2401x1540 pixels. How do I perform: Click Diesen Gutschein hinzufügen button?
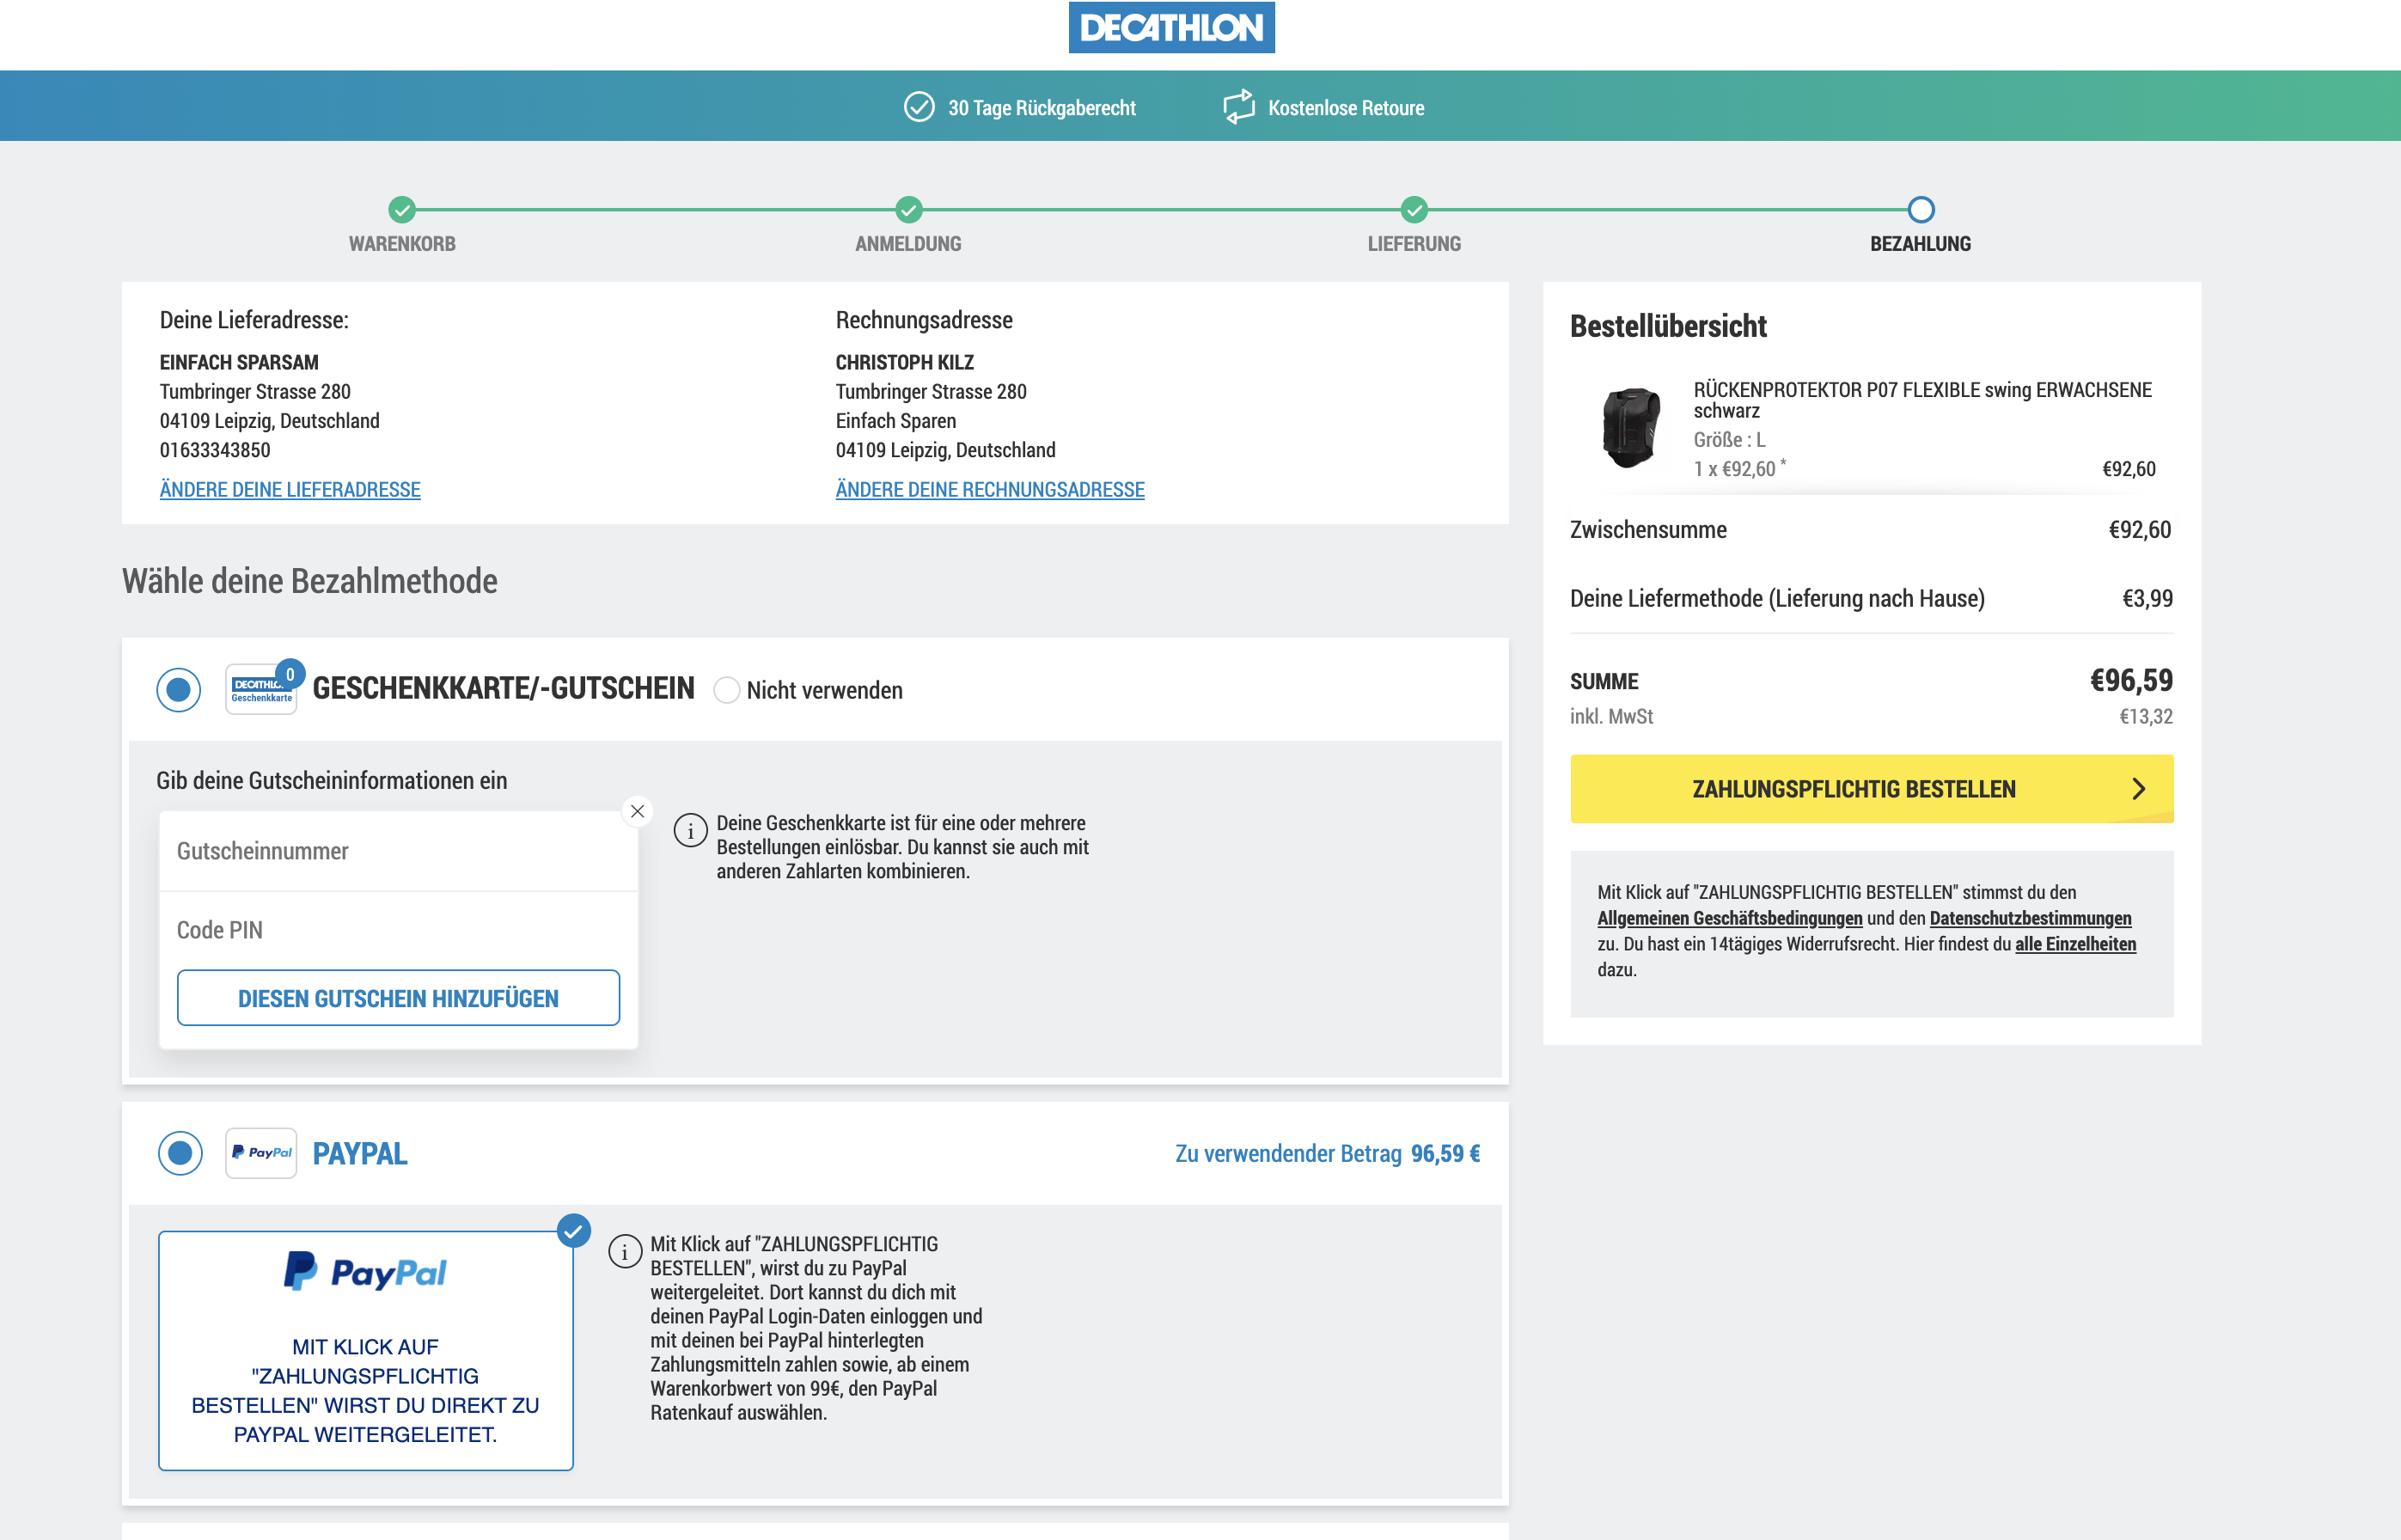click(398, 998)
